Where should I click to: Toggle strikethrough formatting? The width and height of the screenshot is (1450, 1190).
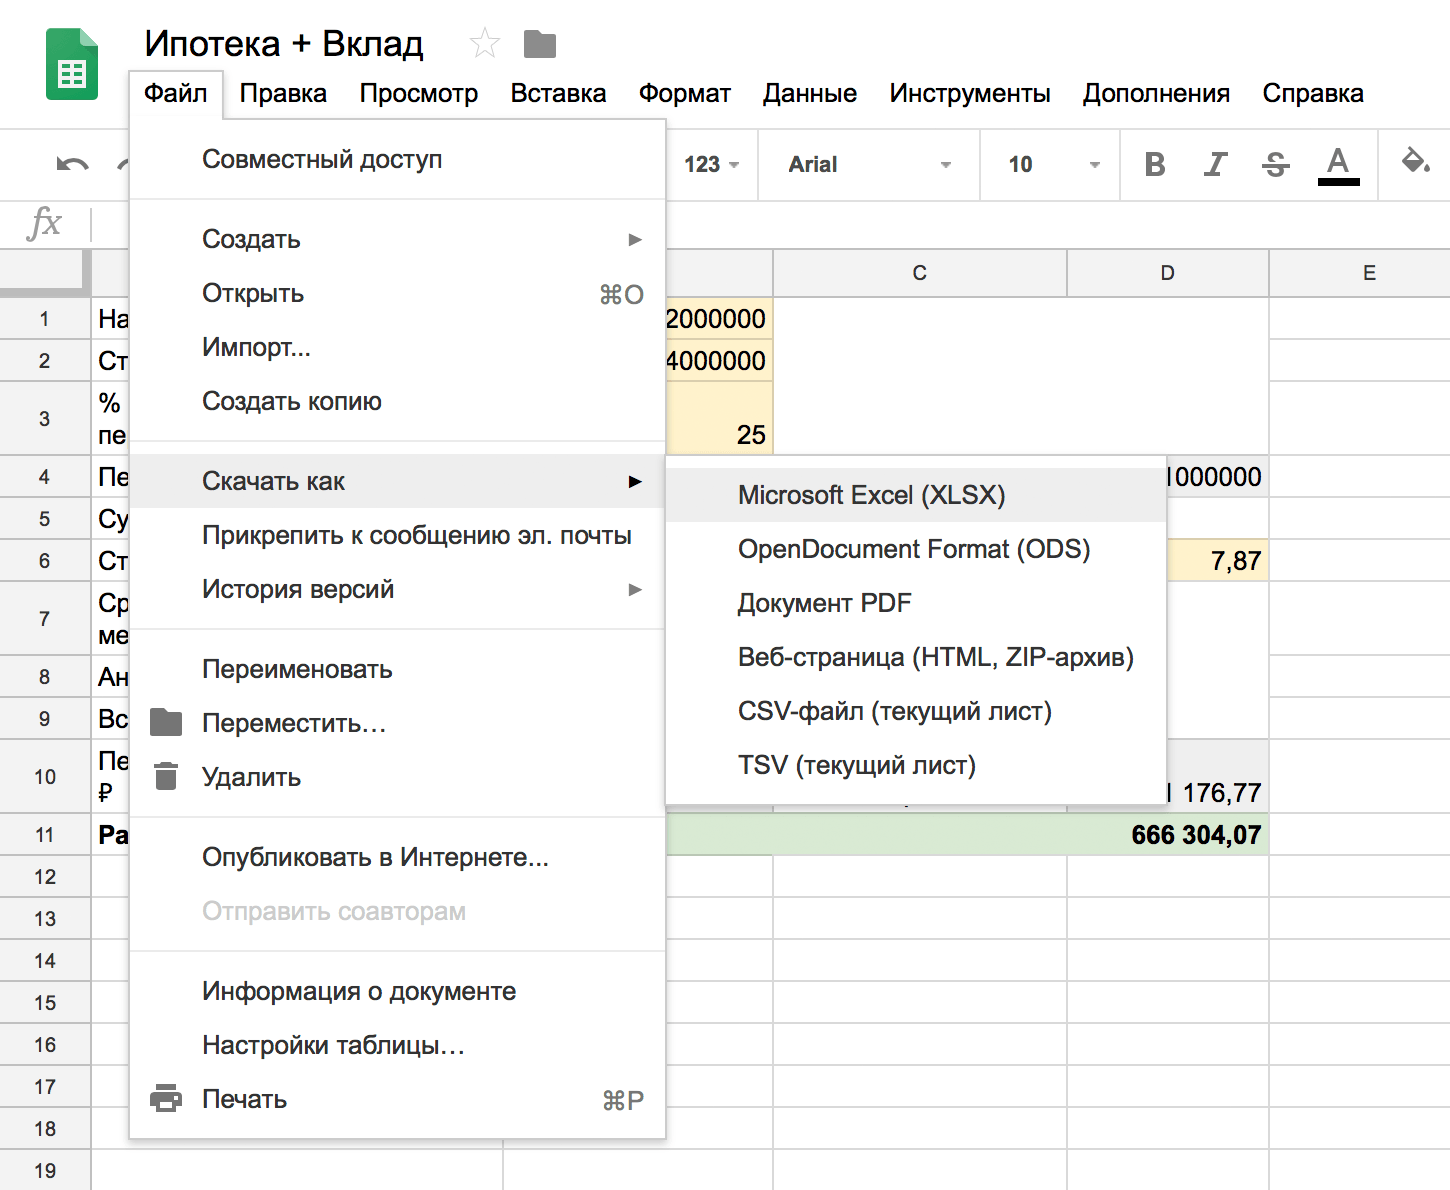click(x=1276, y=164)
